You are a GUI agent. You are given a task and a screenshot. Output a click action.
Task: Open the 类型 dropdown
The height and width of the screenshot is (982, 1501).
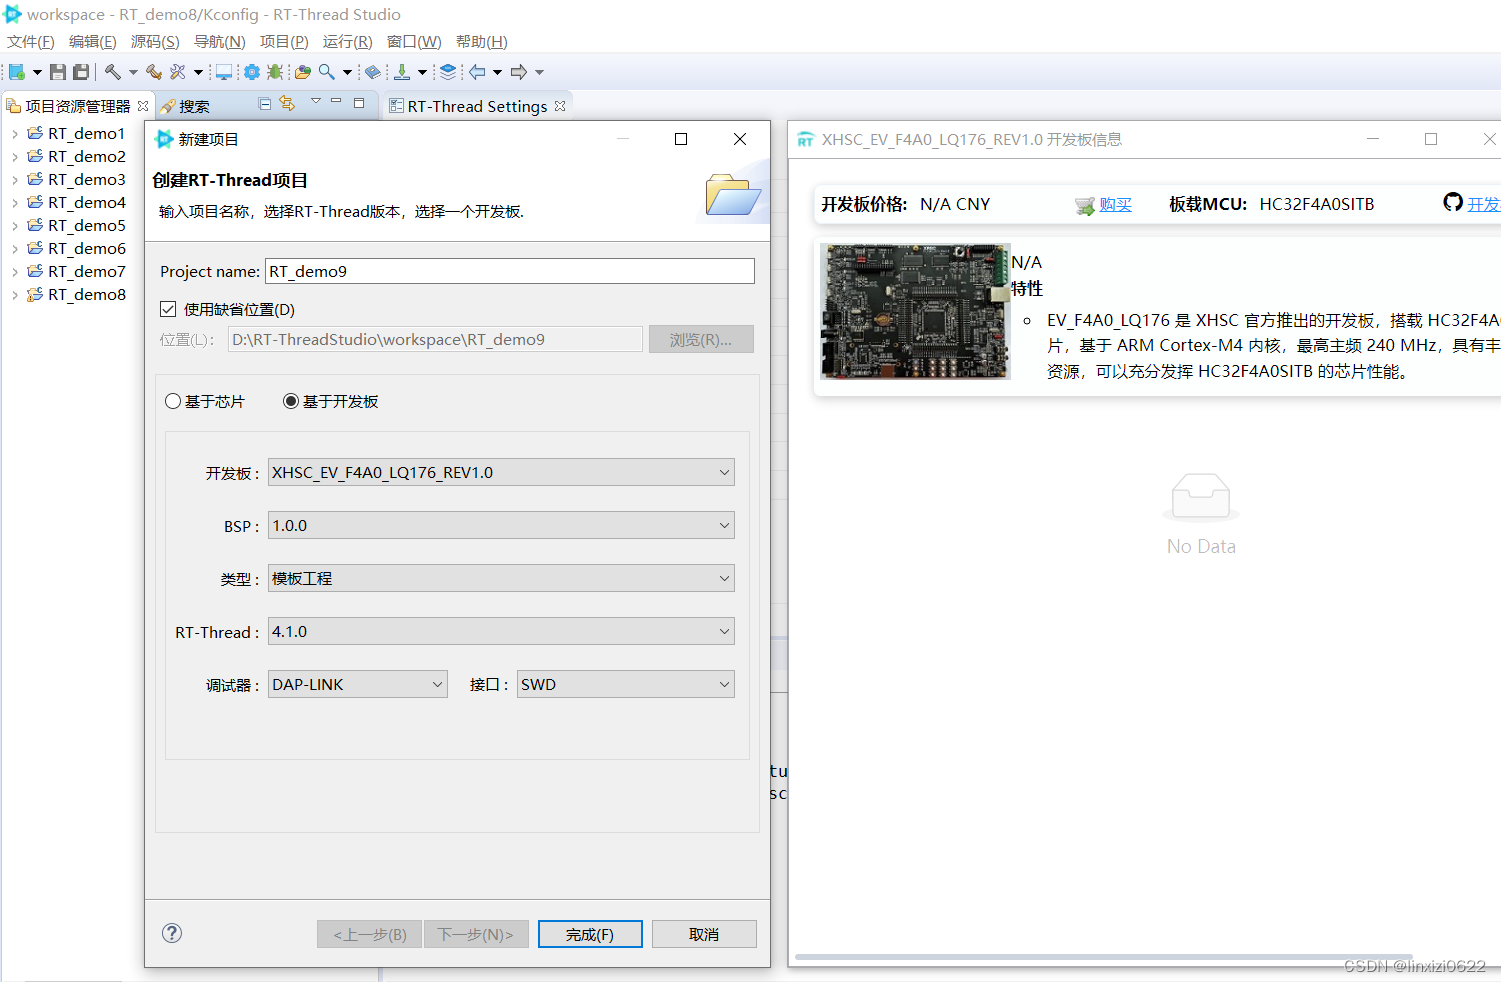pos(501,578)
